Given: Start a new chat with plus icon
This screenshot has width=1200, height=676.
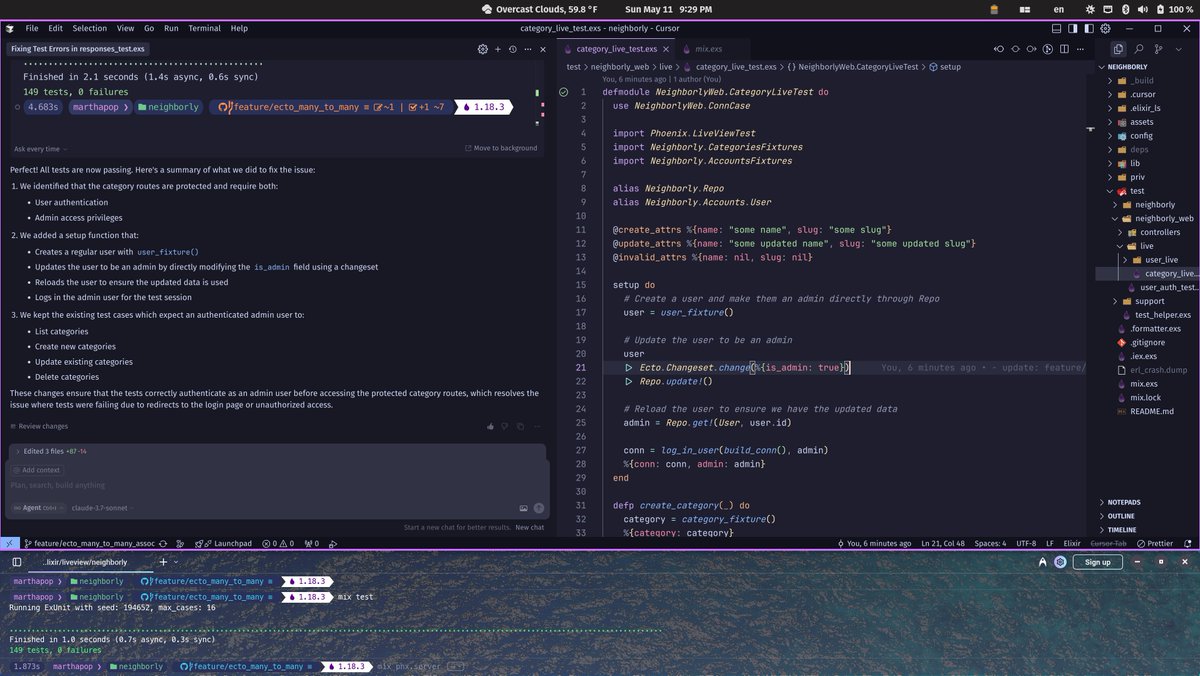Looking at the screenshot, I should click(497, 48).
